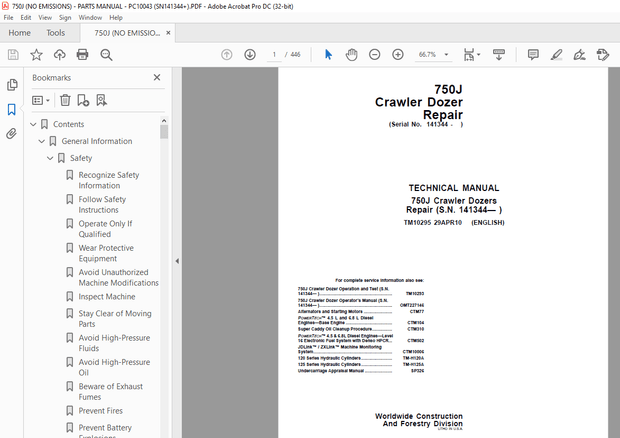This screenshot has width=620, height=438.
Task: Add document to starred with star icon
Action: click(36, 55)
